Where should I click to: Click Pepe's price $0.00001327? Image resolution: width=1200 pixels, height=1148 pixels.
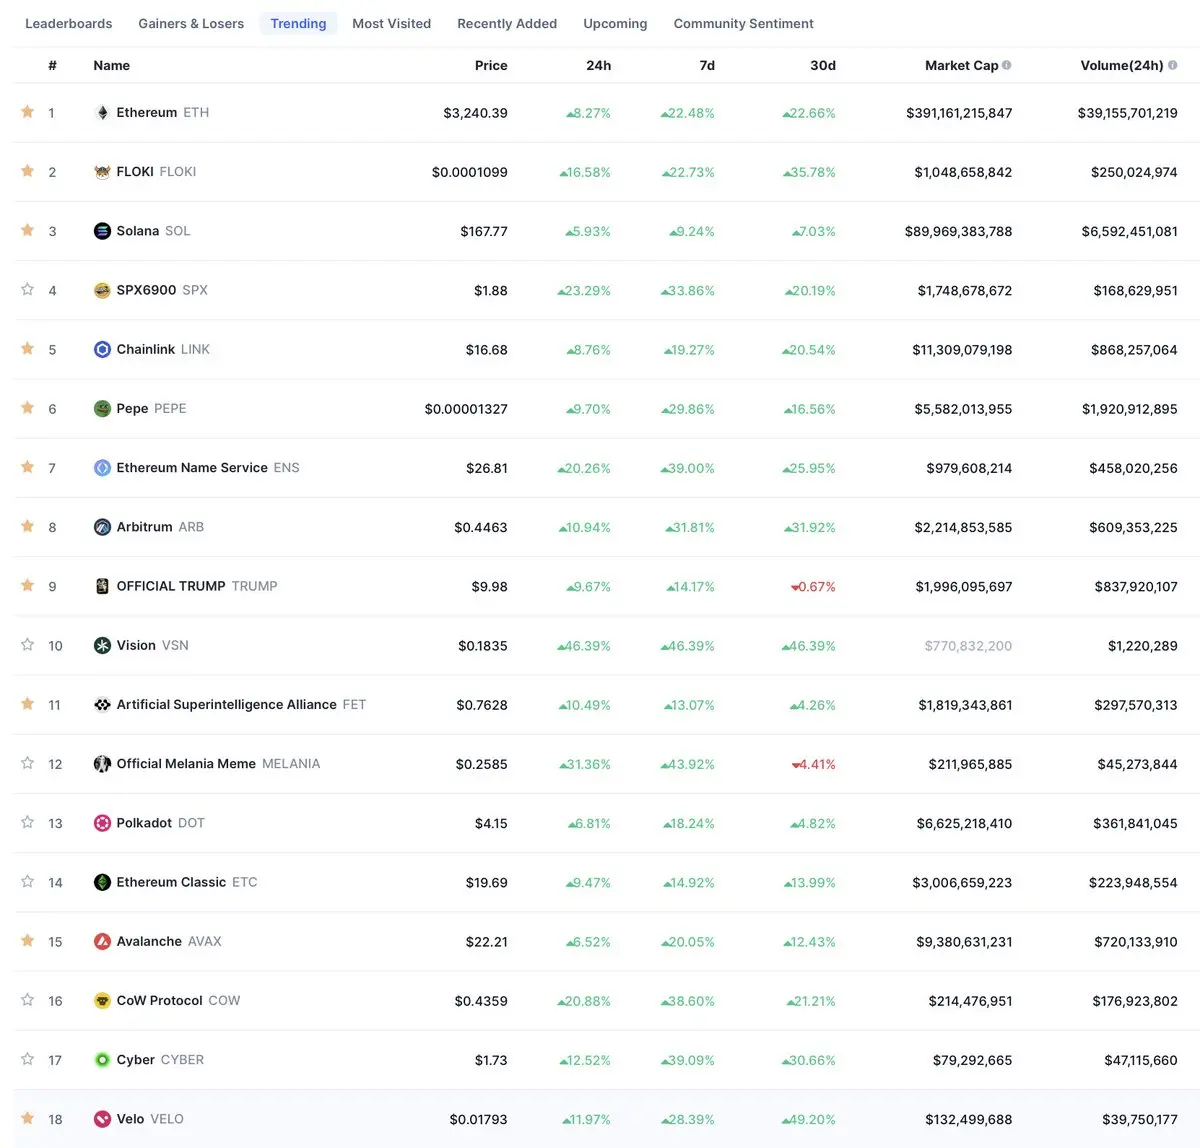[466, 409]
